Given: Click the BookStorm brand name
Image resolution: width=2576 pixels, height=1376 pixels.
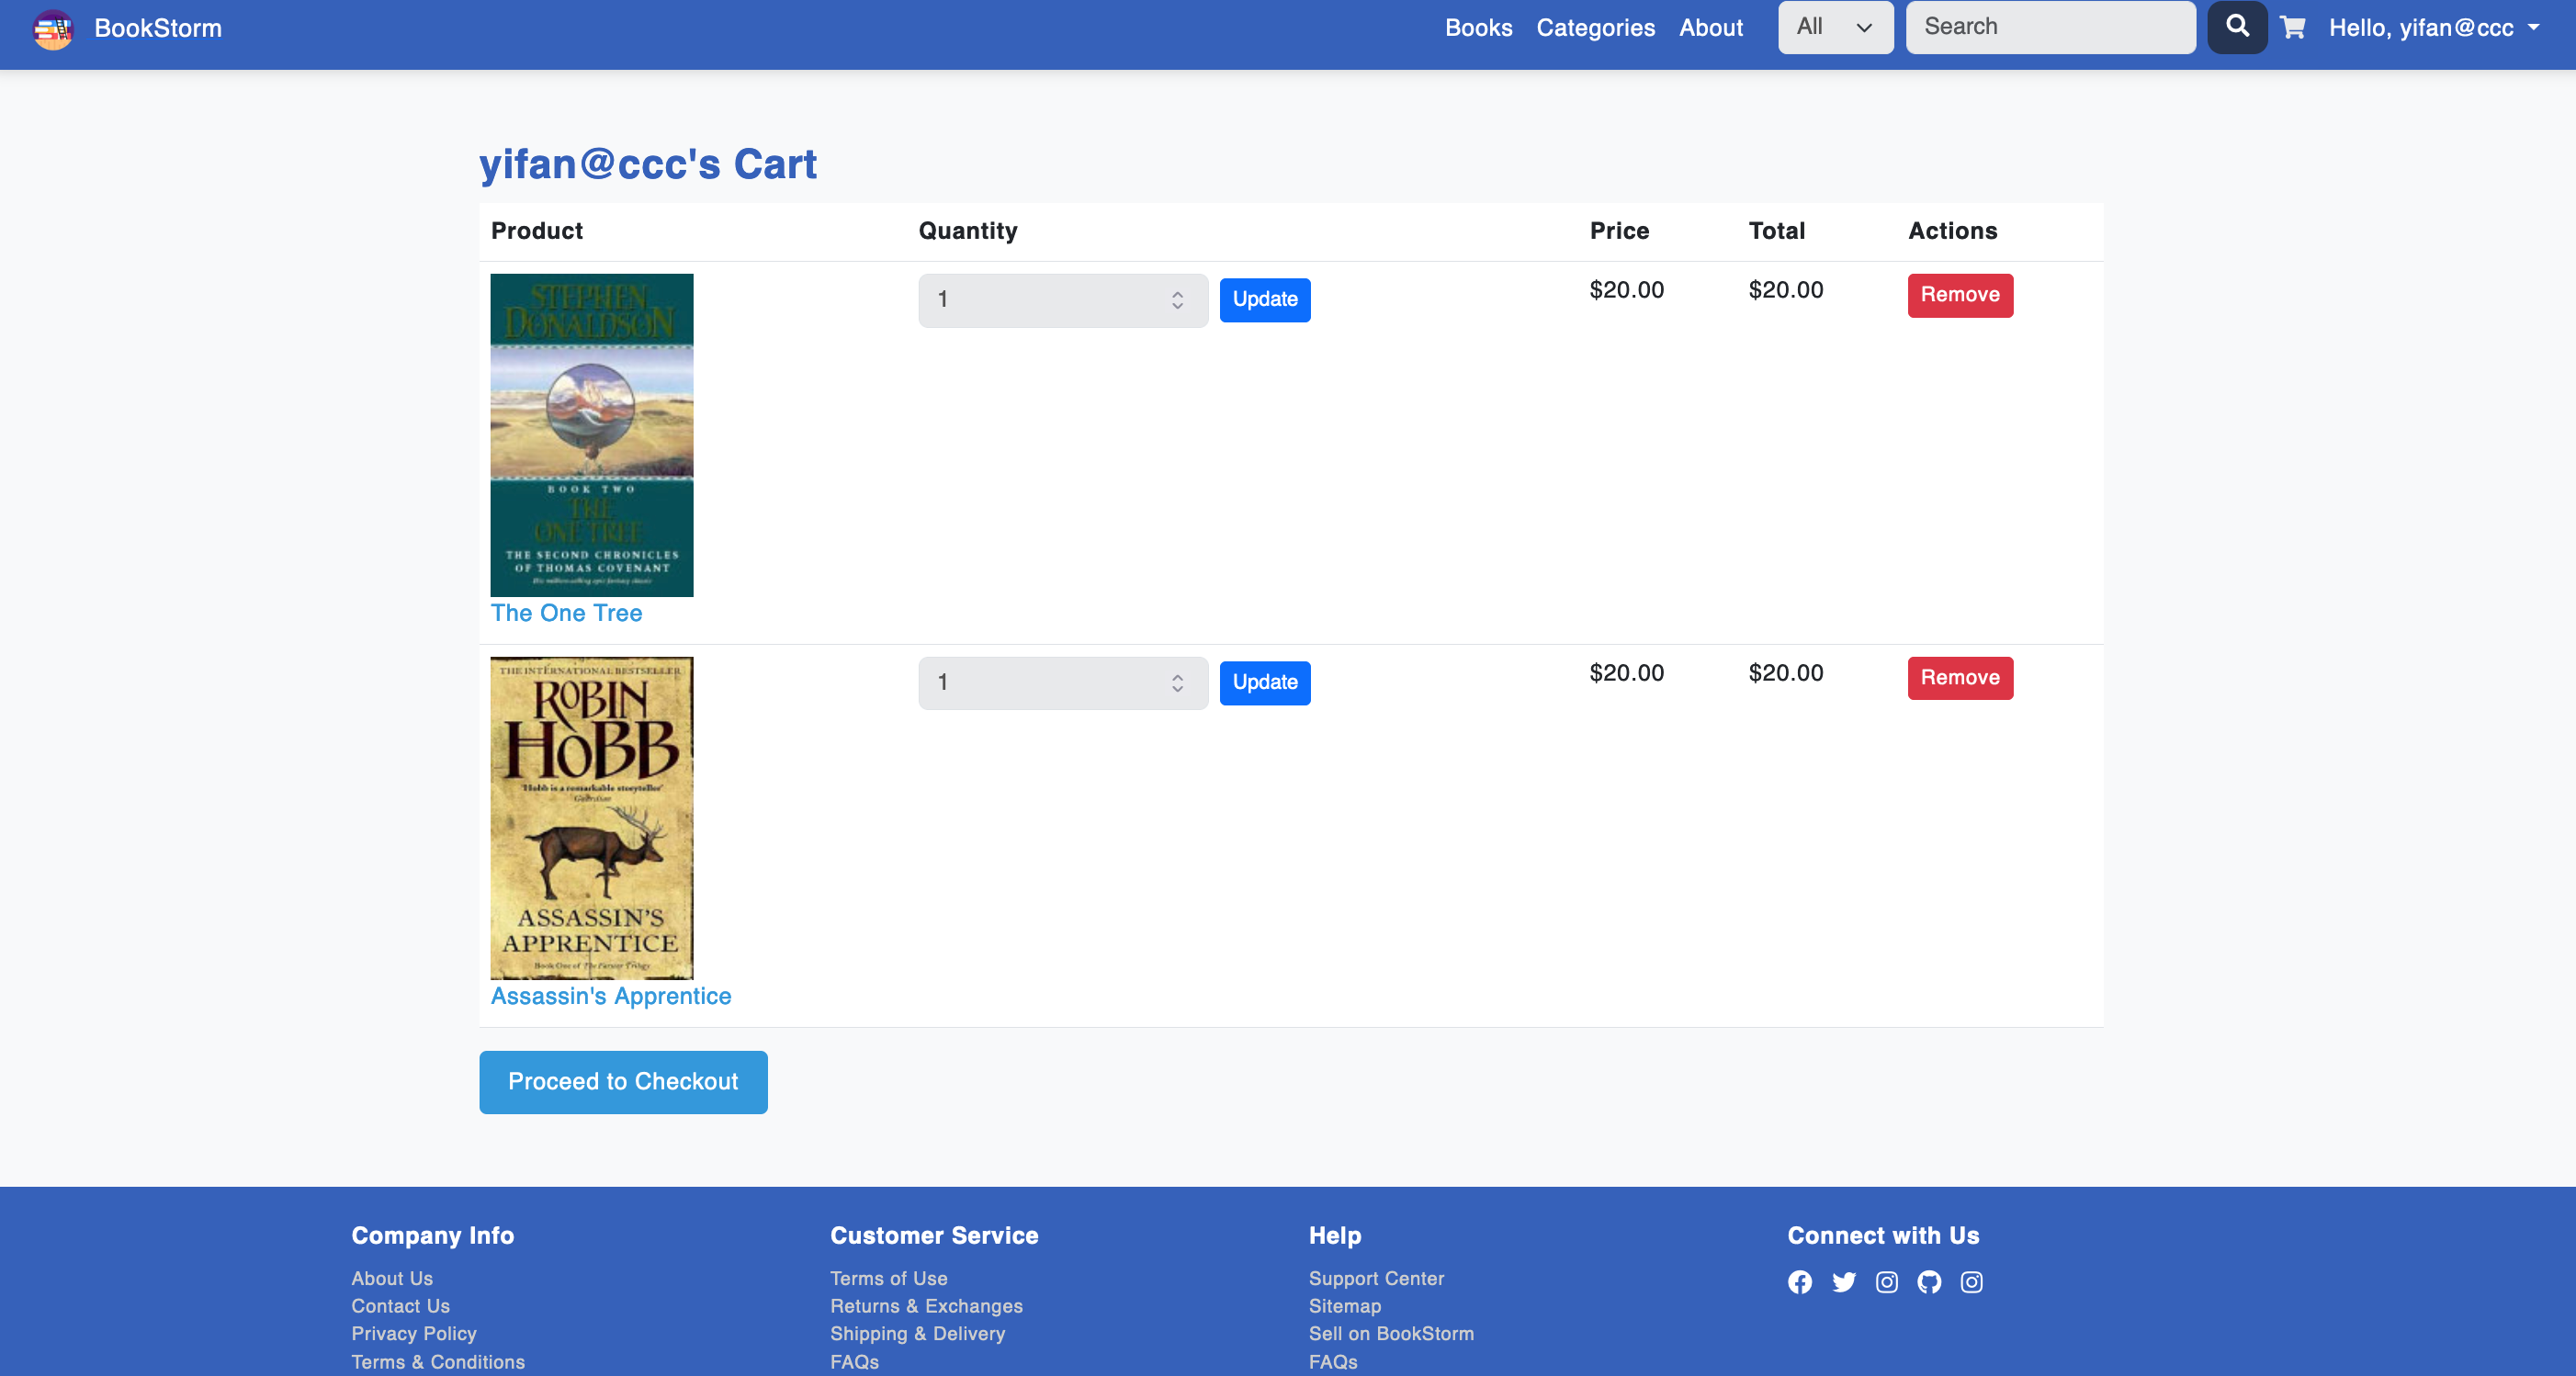Looking at the screenshot, I should [158, 28].
